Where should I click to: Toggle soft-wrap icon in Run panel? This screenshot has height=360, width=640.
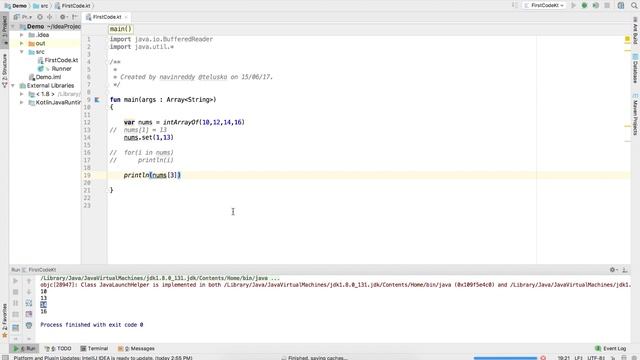[29, 303]
